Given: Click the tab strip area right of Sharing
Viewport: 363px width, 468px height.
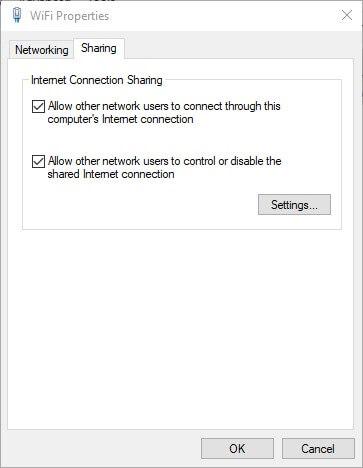Looking at the screenshot, I should tap(238, 49).
